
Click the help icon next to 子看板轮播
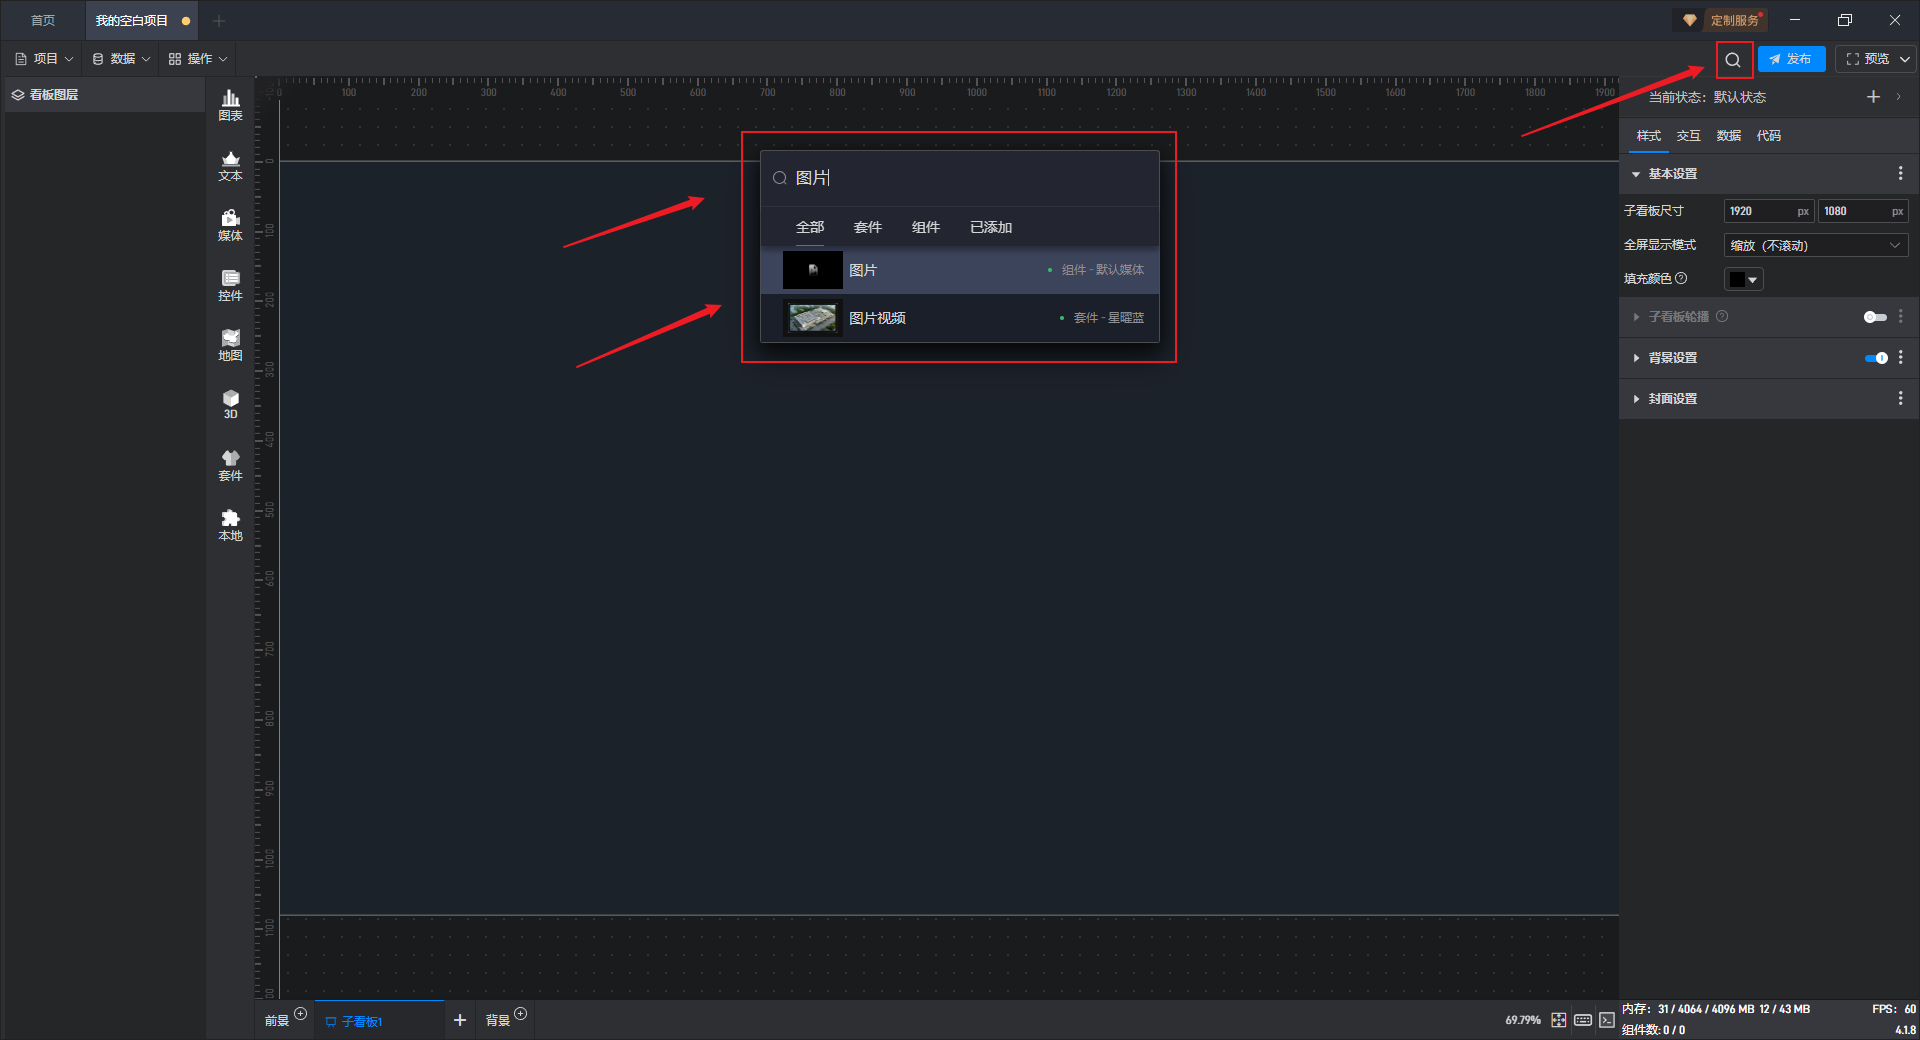pos(1722,317)
